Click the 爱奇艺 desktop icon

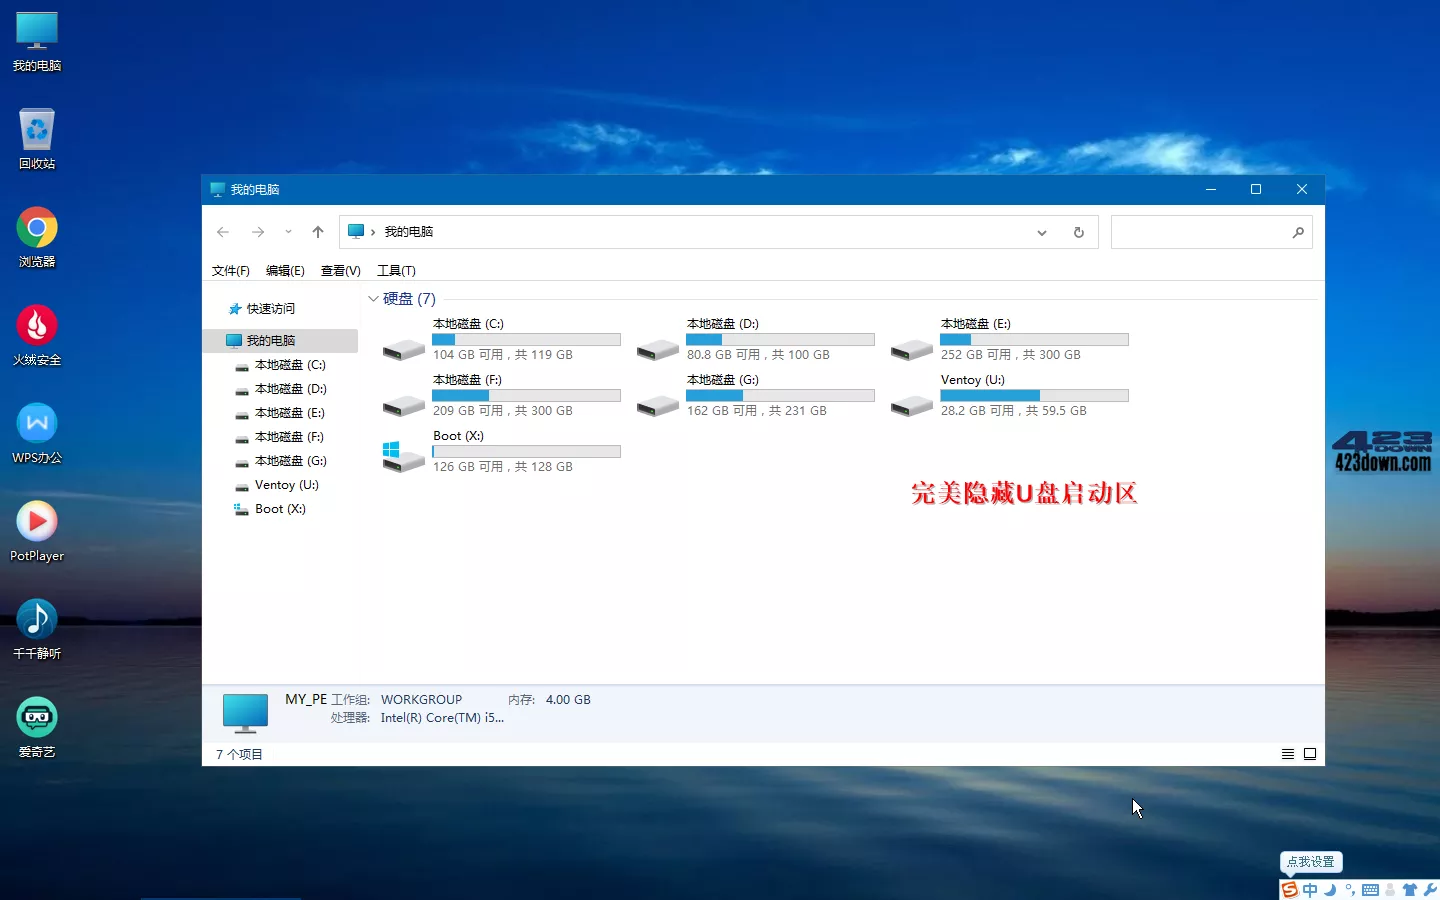[37, 719]
